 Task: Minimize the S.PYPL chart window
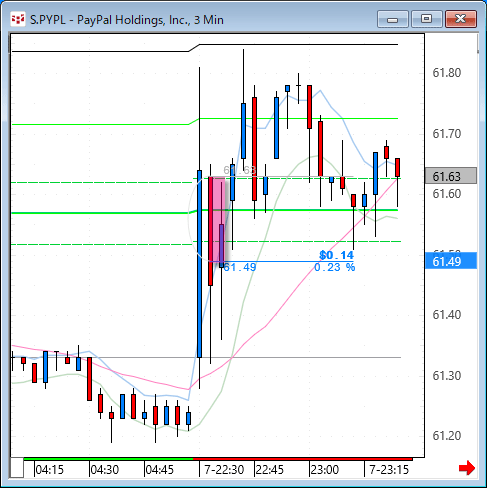pyautogui.click(x=393, y=19)
